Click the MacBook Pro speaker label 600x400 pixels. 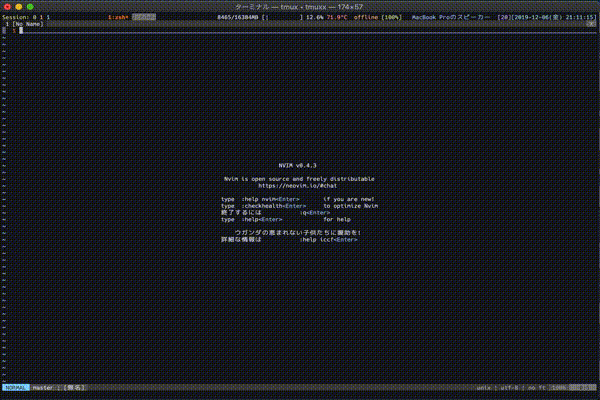[450, 17]
